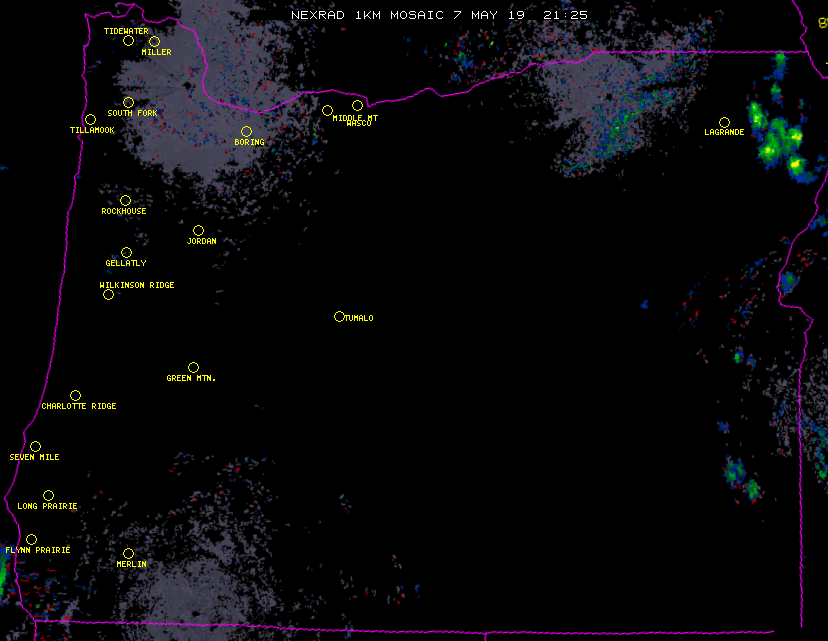
Task: Select the Flynn Prairie station marker
Action: (x=31, y=539)
